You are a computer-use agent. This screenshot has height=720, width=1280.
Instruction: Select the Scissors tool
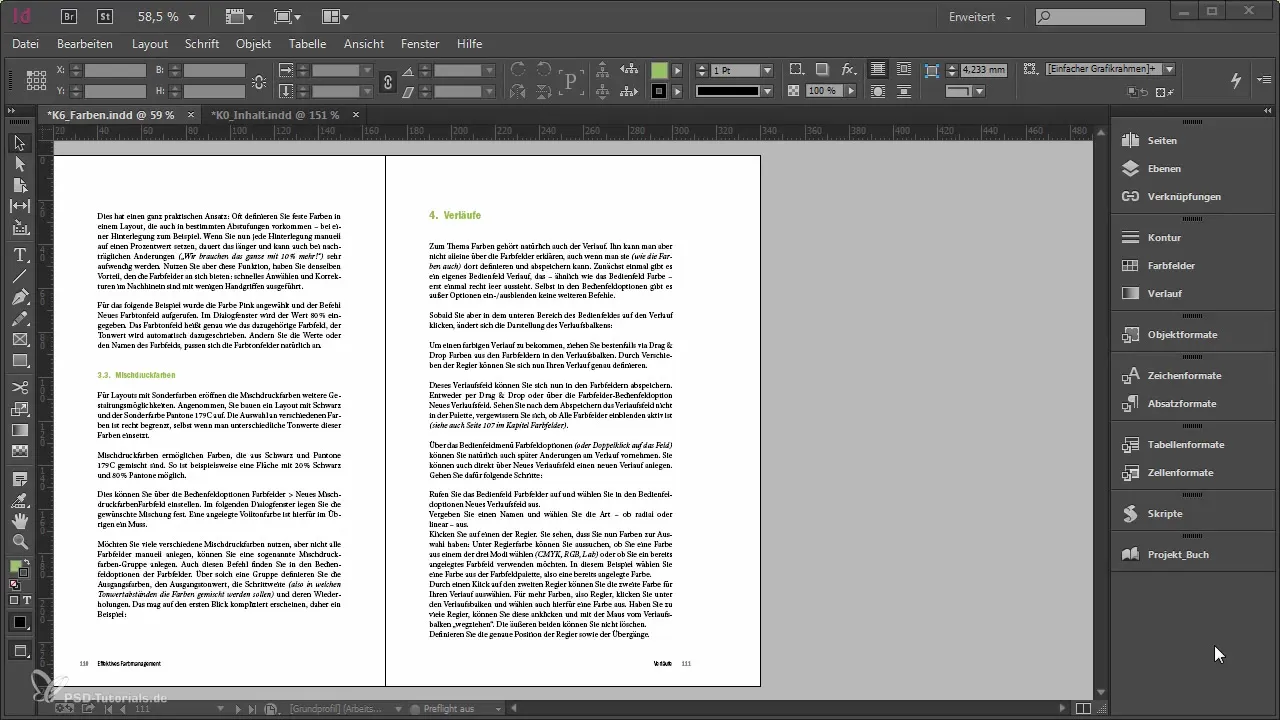coord(20,387)
